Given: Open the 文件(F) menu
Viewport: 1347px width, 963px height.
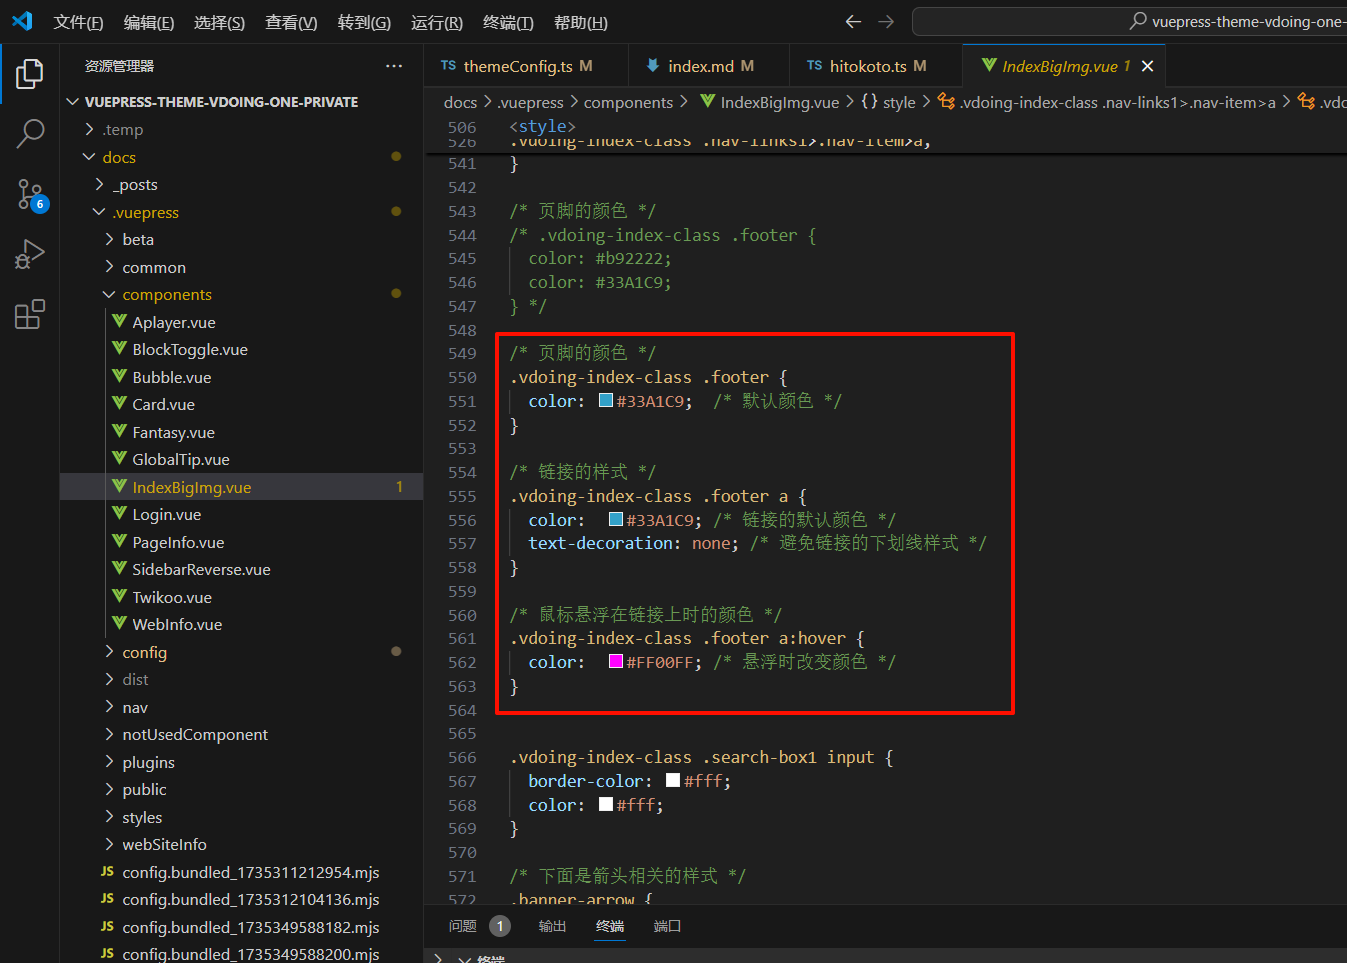Looking at the screenshot, I should click(78, 22).
